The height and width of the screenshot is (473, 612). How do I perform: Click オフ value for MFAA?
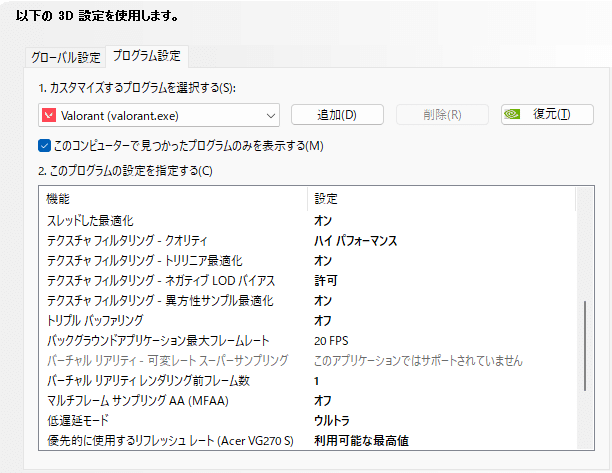pyautogui.click(x=323, y=401)
